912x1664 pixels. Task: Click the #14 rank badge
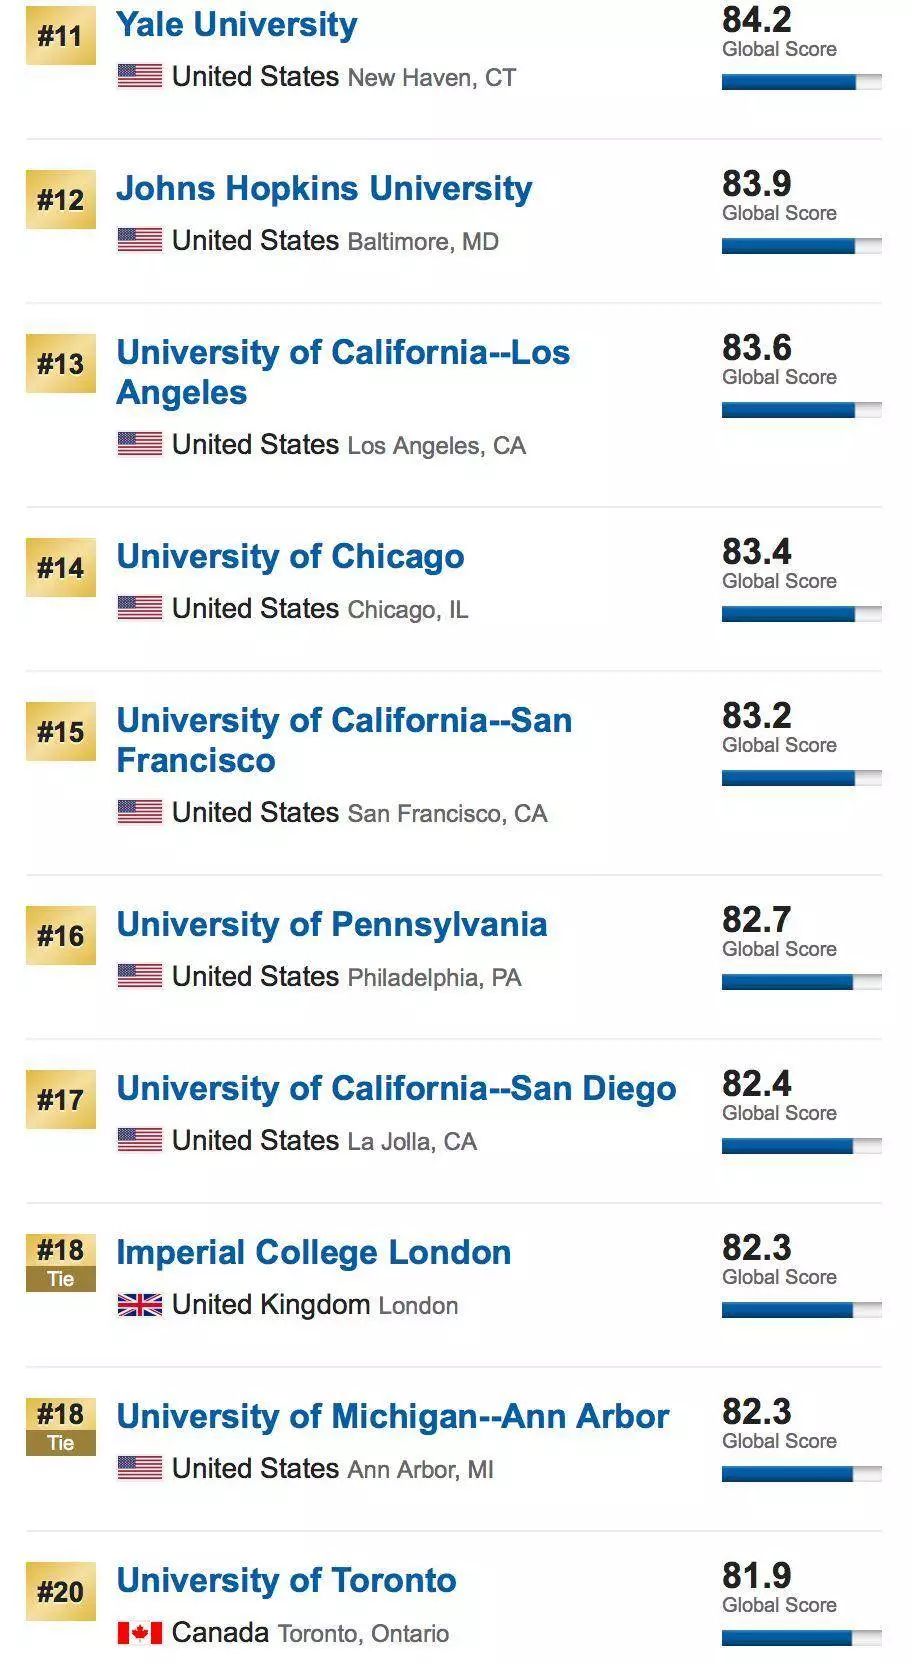click(x=60, y=568)
